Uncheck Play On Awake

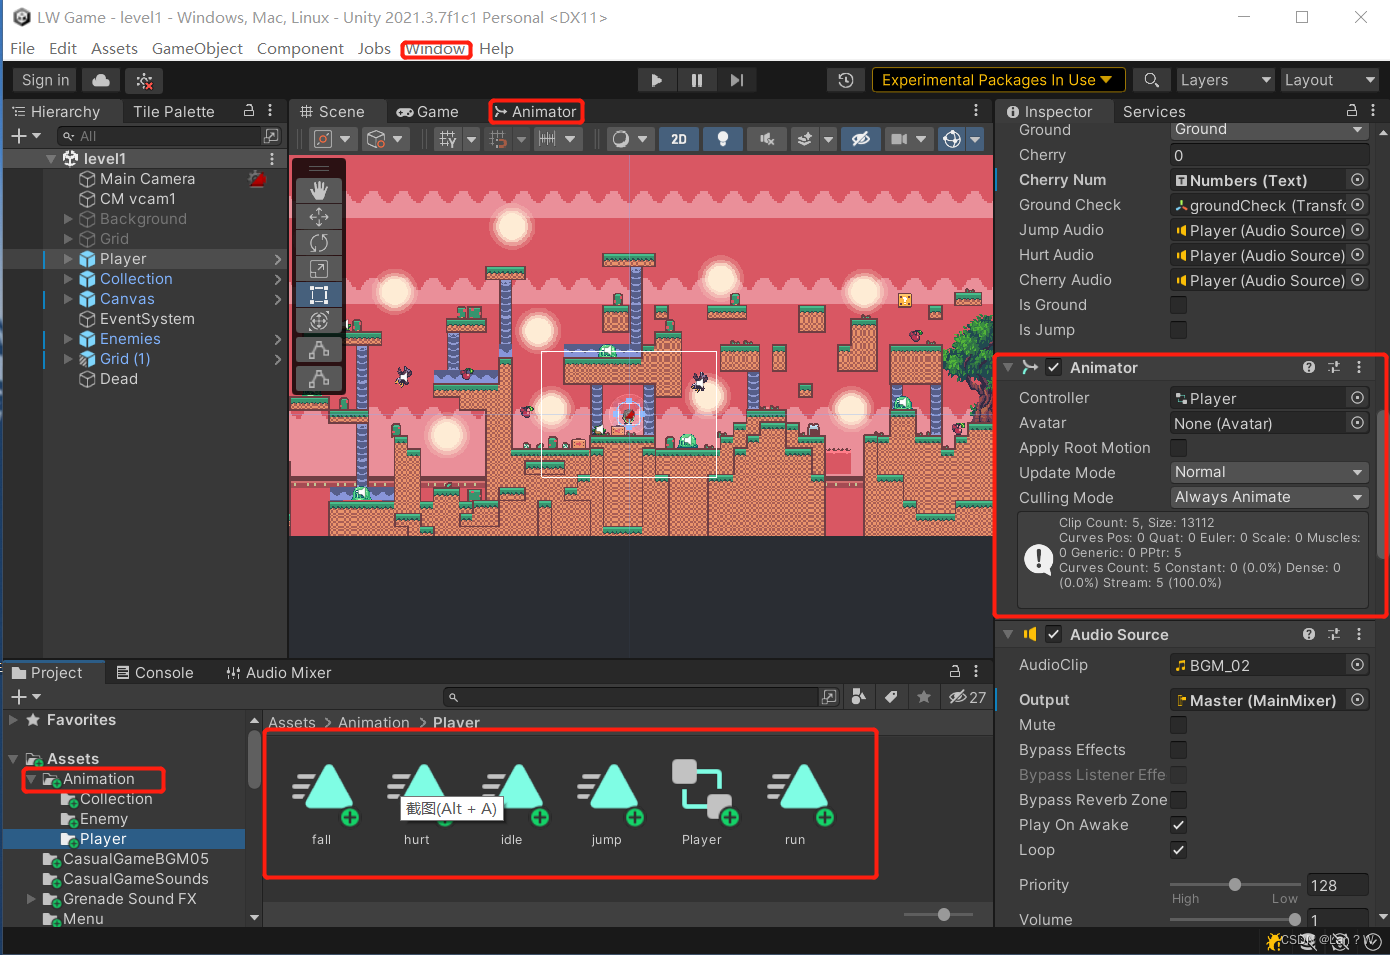(x=1179, y=825)
